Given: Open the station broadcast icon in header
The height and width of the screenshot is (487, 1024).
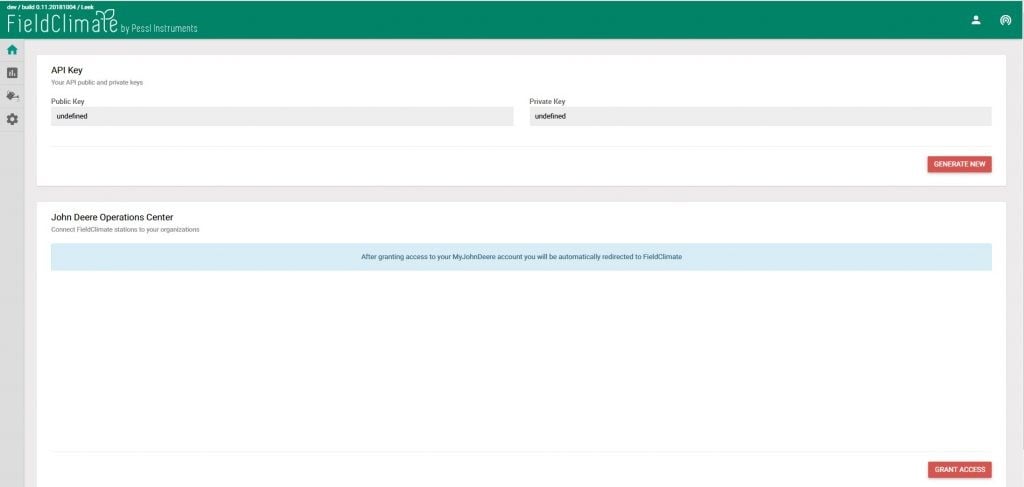Looking at the screenshot, I should 1005,20.
